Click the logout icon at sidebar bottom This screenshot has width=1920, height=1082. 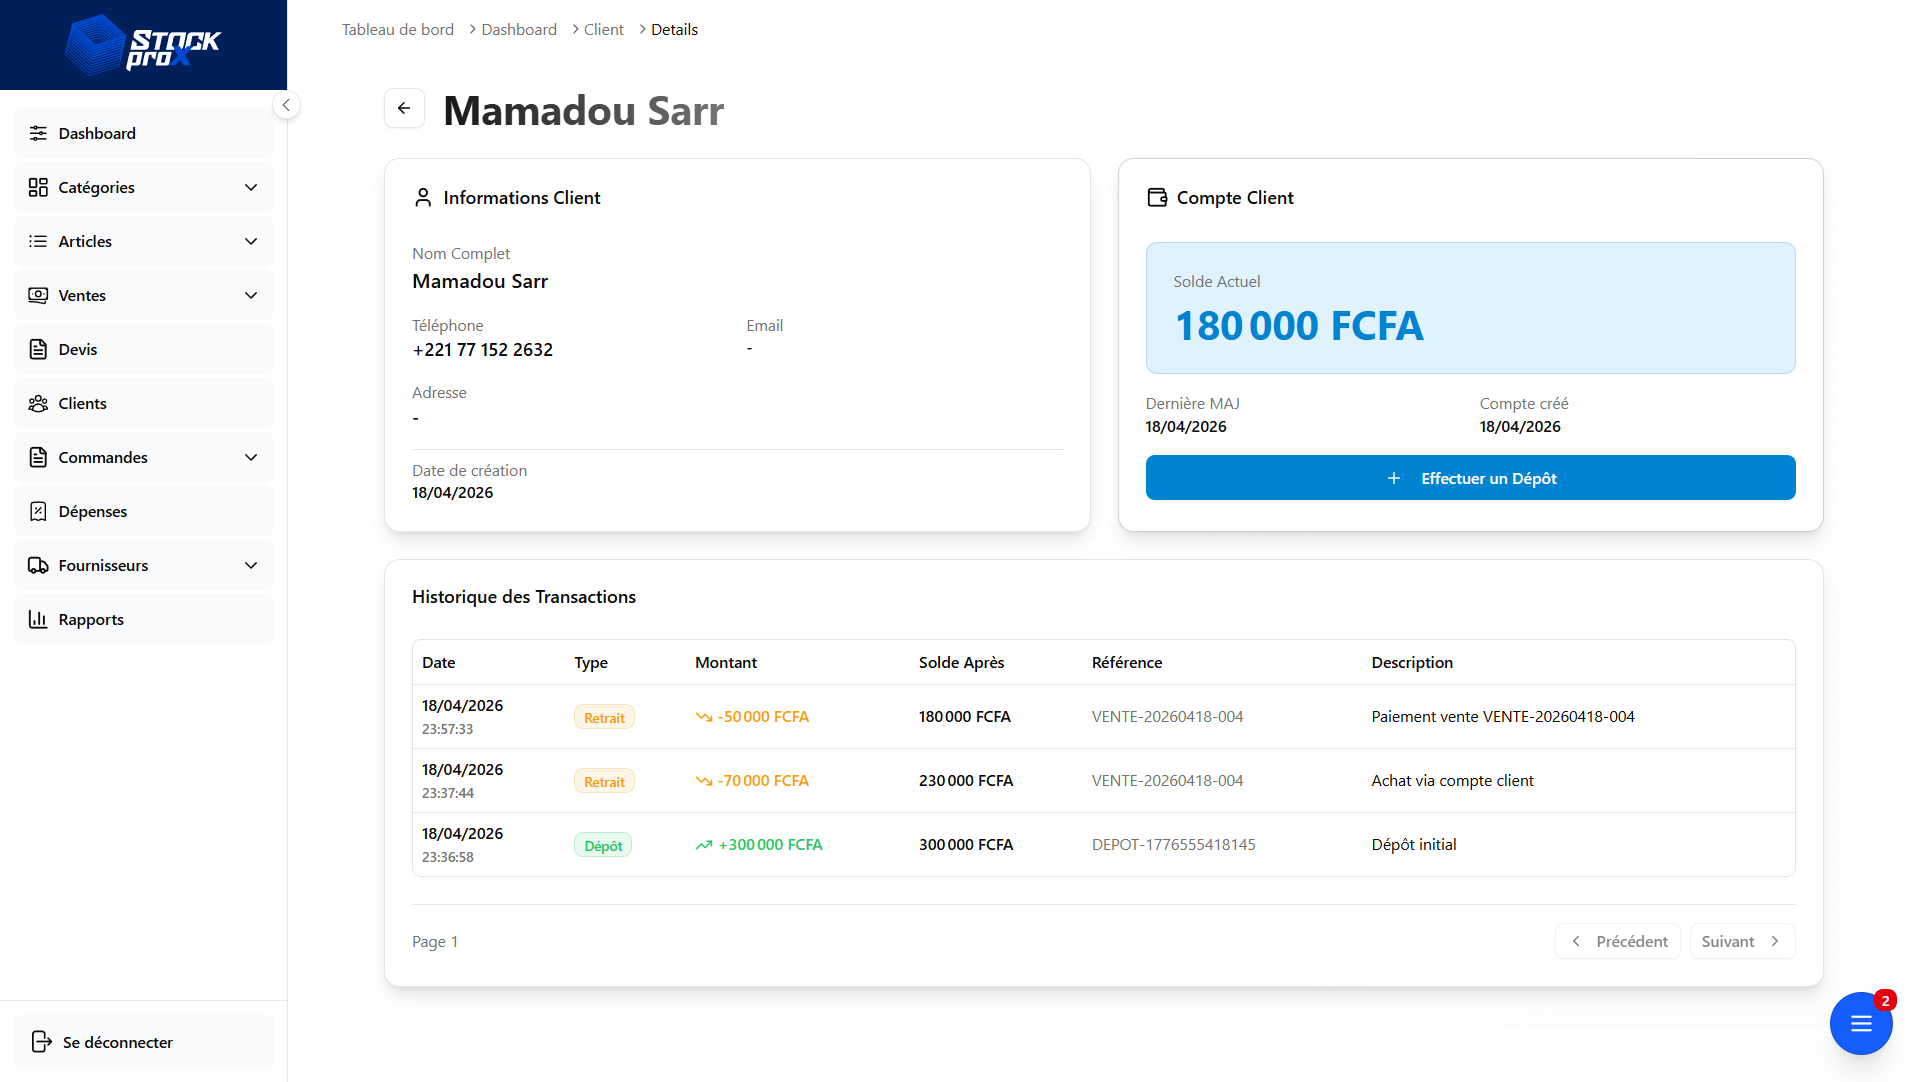click(x=41, y=1042)
